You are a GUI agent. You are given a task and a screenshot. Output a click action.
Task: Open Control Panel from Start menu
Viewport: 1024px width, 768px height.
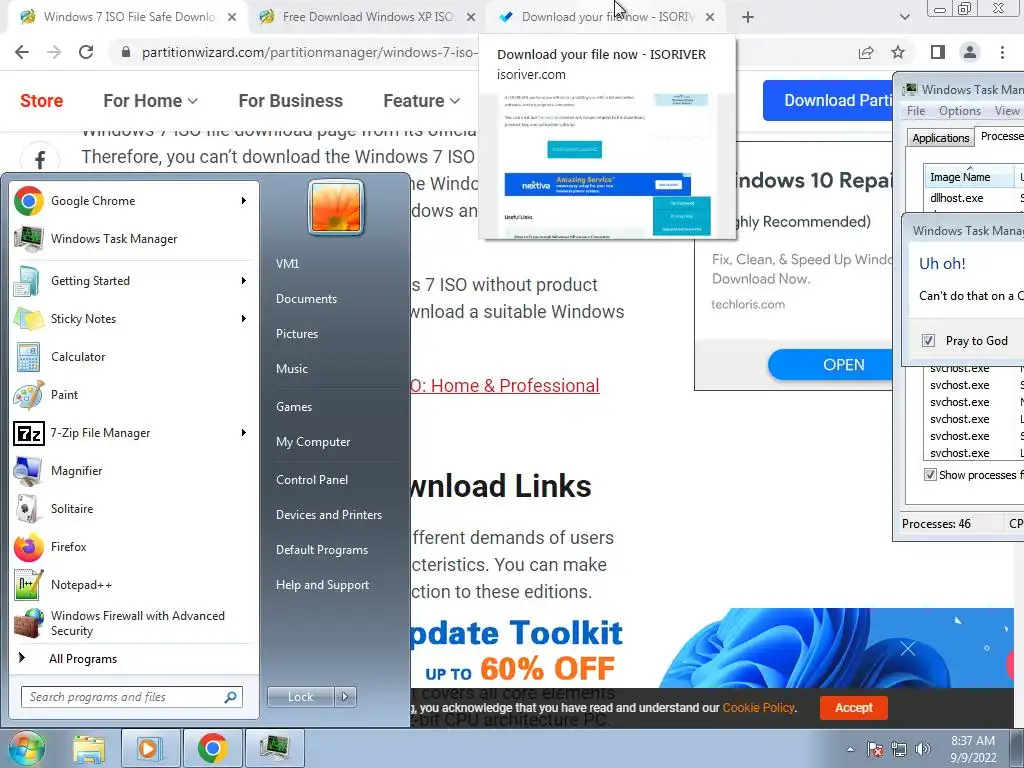tap(312, 479)
